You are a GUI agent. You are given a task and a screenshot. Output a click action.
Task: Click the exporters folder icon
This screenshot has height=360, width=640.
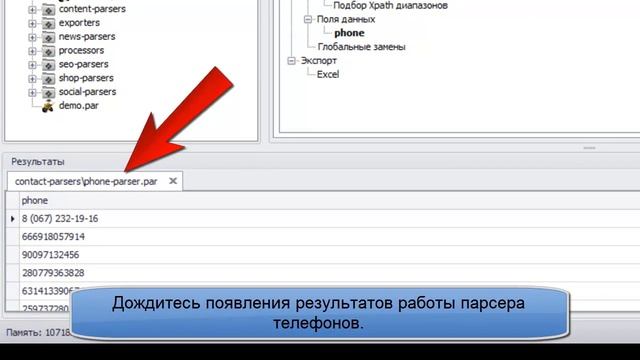pyautogui.click(x=48, y=23)
